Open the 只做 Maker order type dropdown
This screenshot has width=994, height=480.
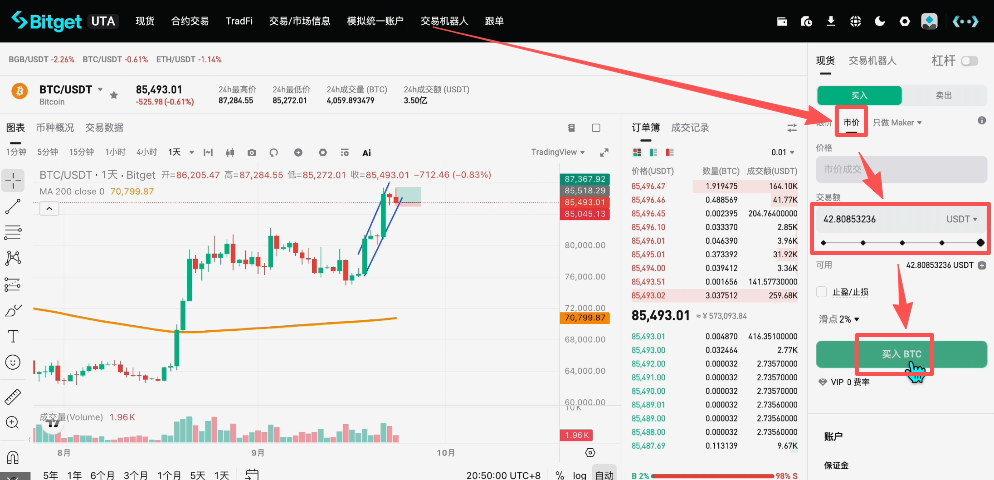click(x=897, y=122)
